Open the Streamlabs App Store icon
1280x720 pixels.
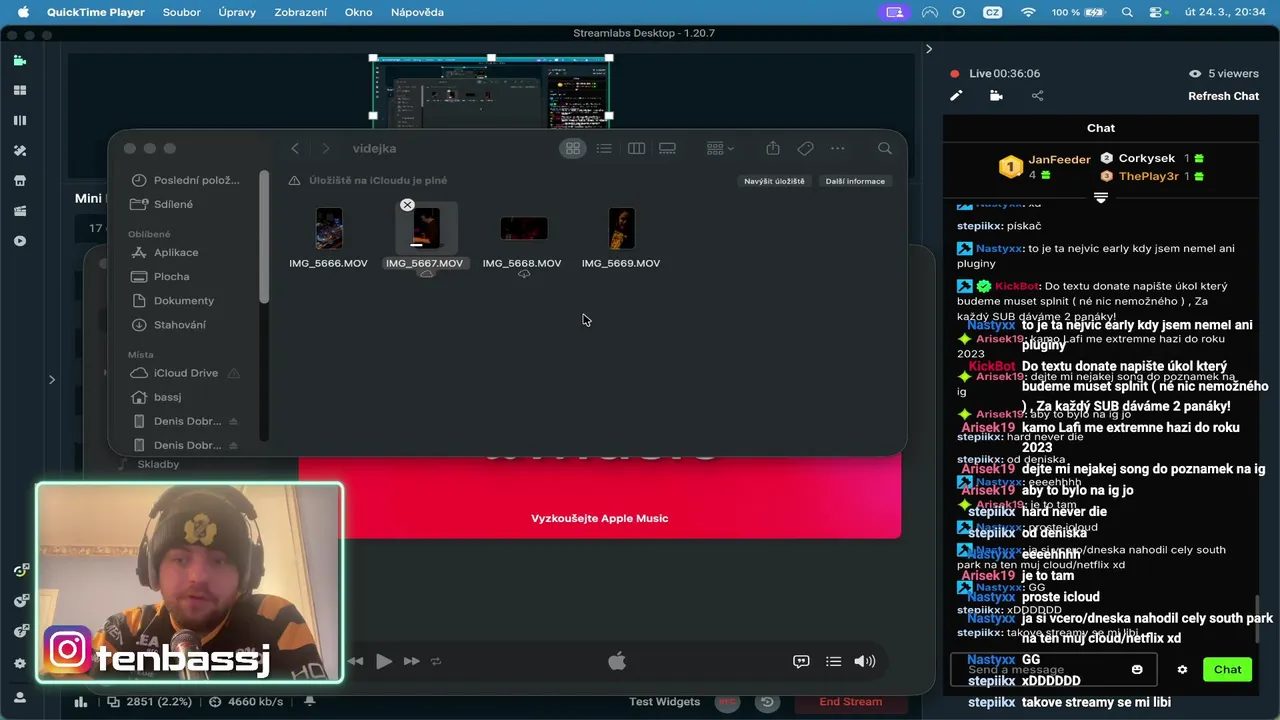pos(19,181)
